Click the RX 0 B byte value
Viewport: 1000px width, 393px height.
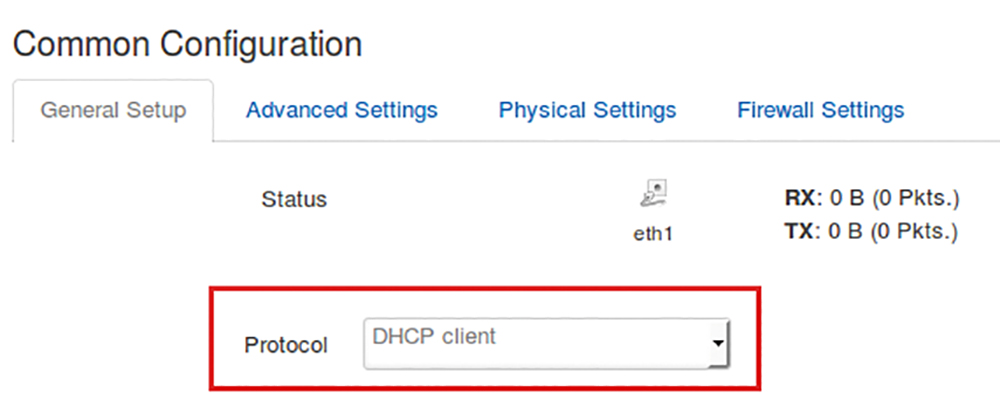pos(846,199)
